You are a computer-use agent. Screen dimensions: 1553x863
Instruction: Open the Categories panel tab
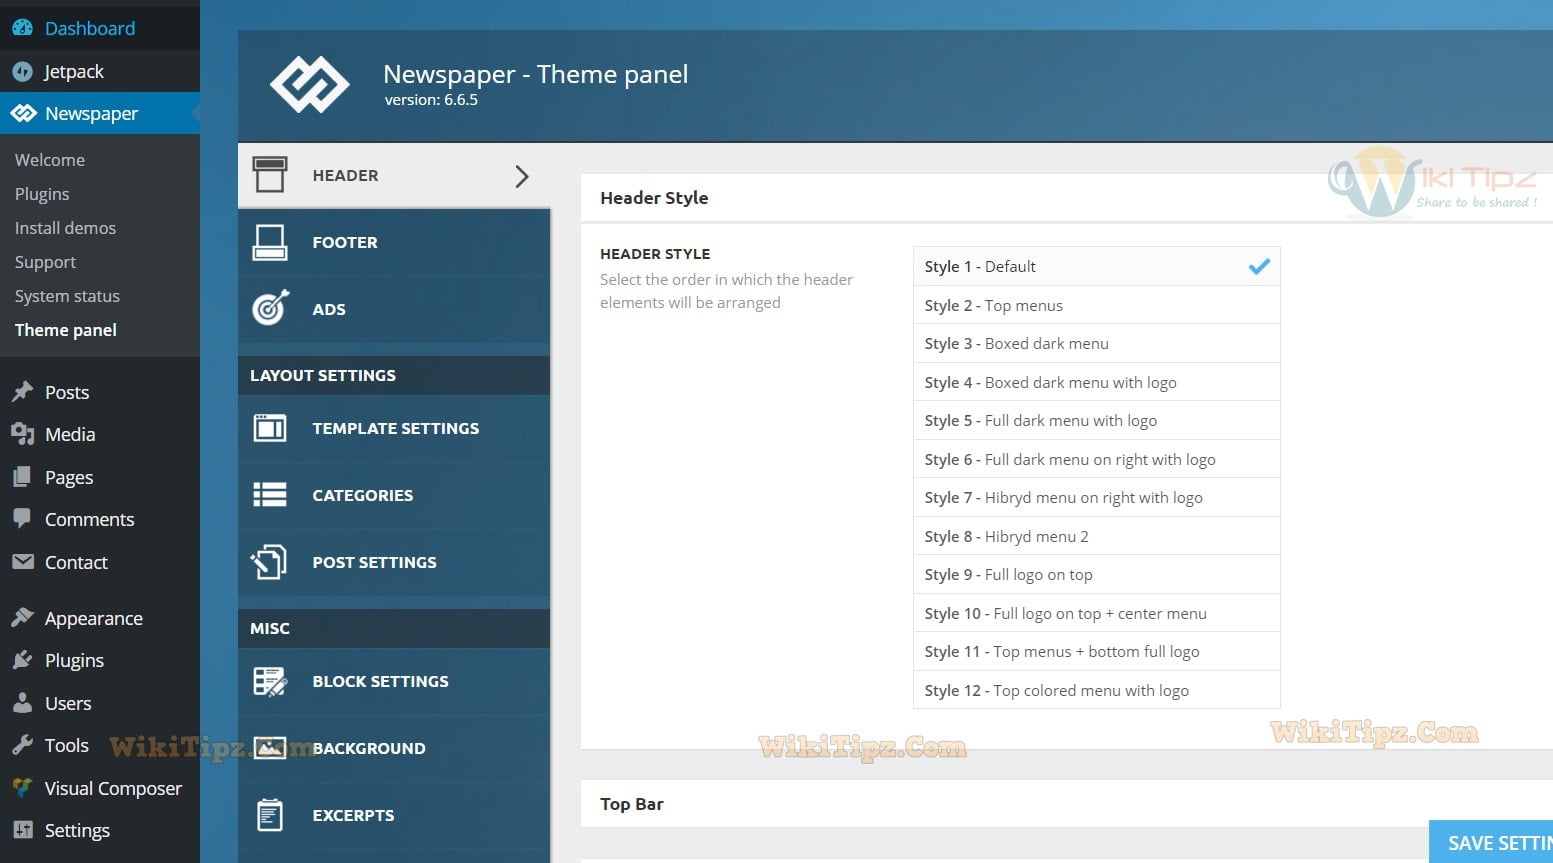click(394, 495)
